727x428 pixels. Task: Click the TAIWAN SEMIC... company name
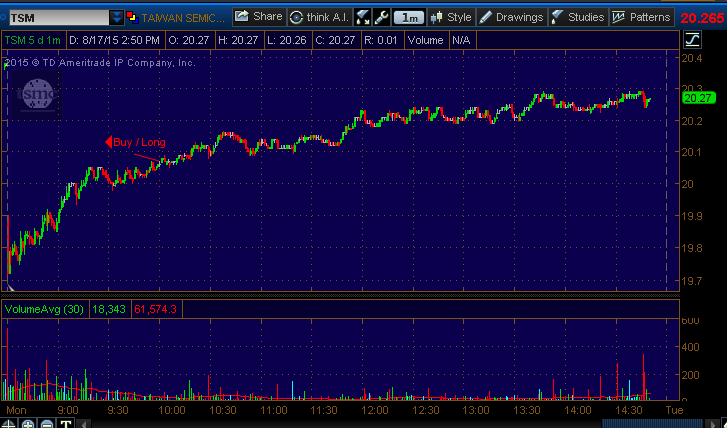[183, 18]
